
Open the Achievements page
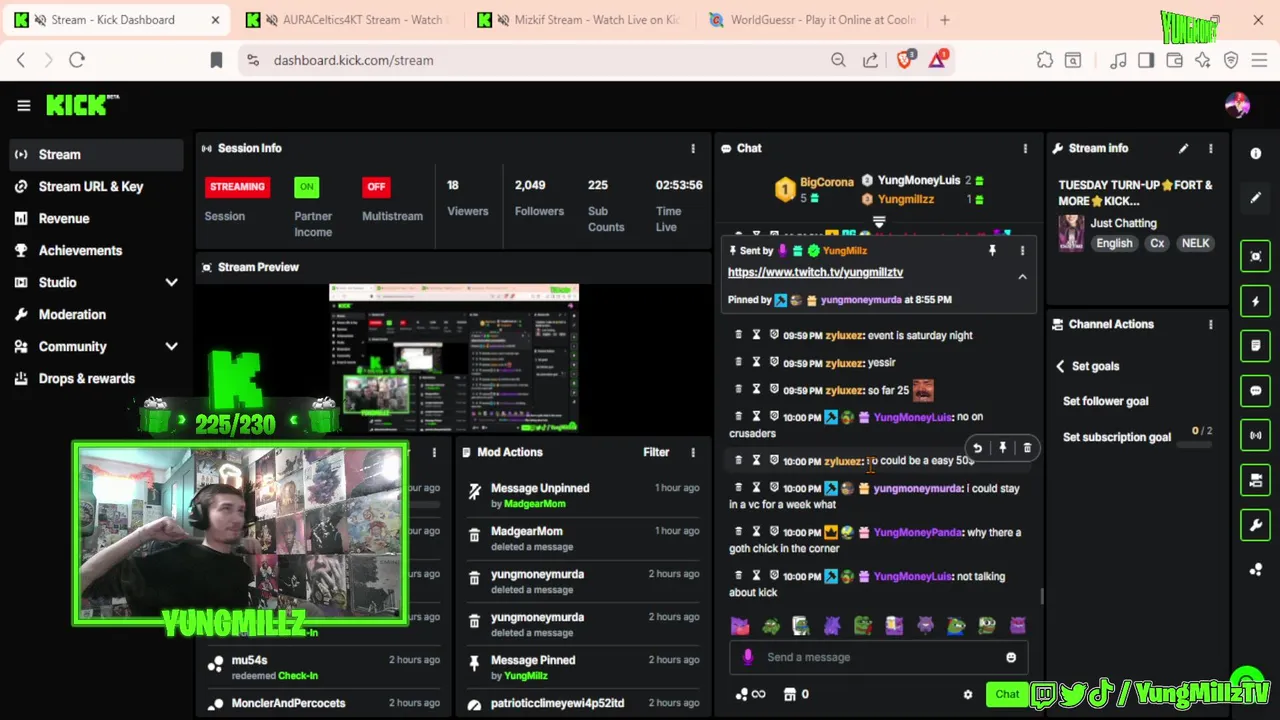click(96, 250)
